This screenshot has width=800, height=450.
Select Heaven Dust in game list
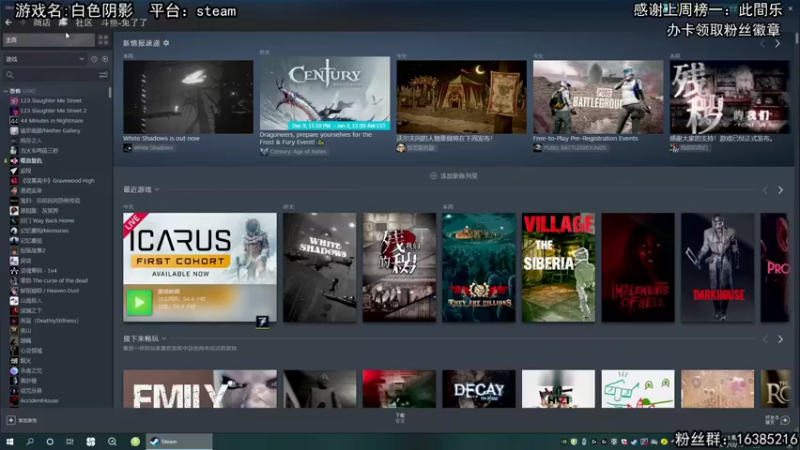49,291
